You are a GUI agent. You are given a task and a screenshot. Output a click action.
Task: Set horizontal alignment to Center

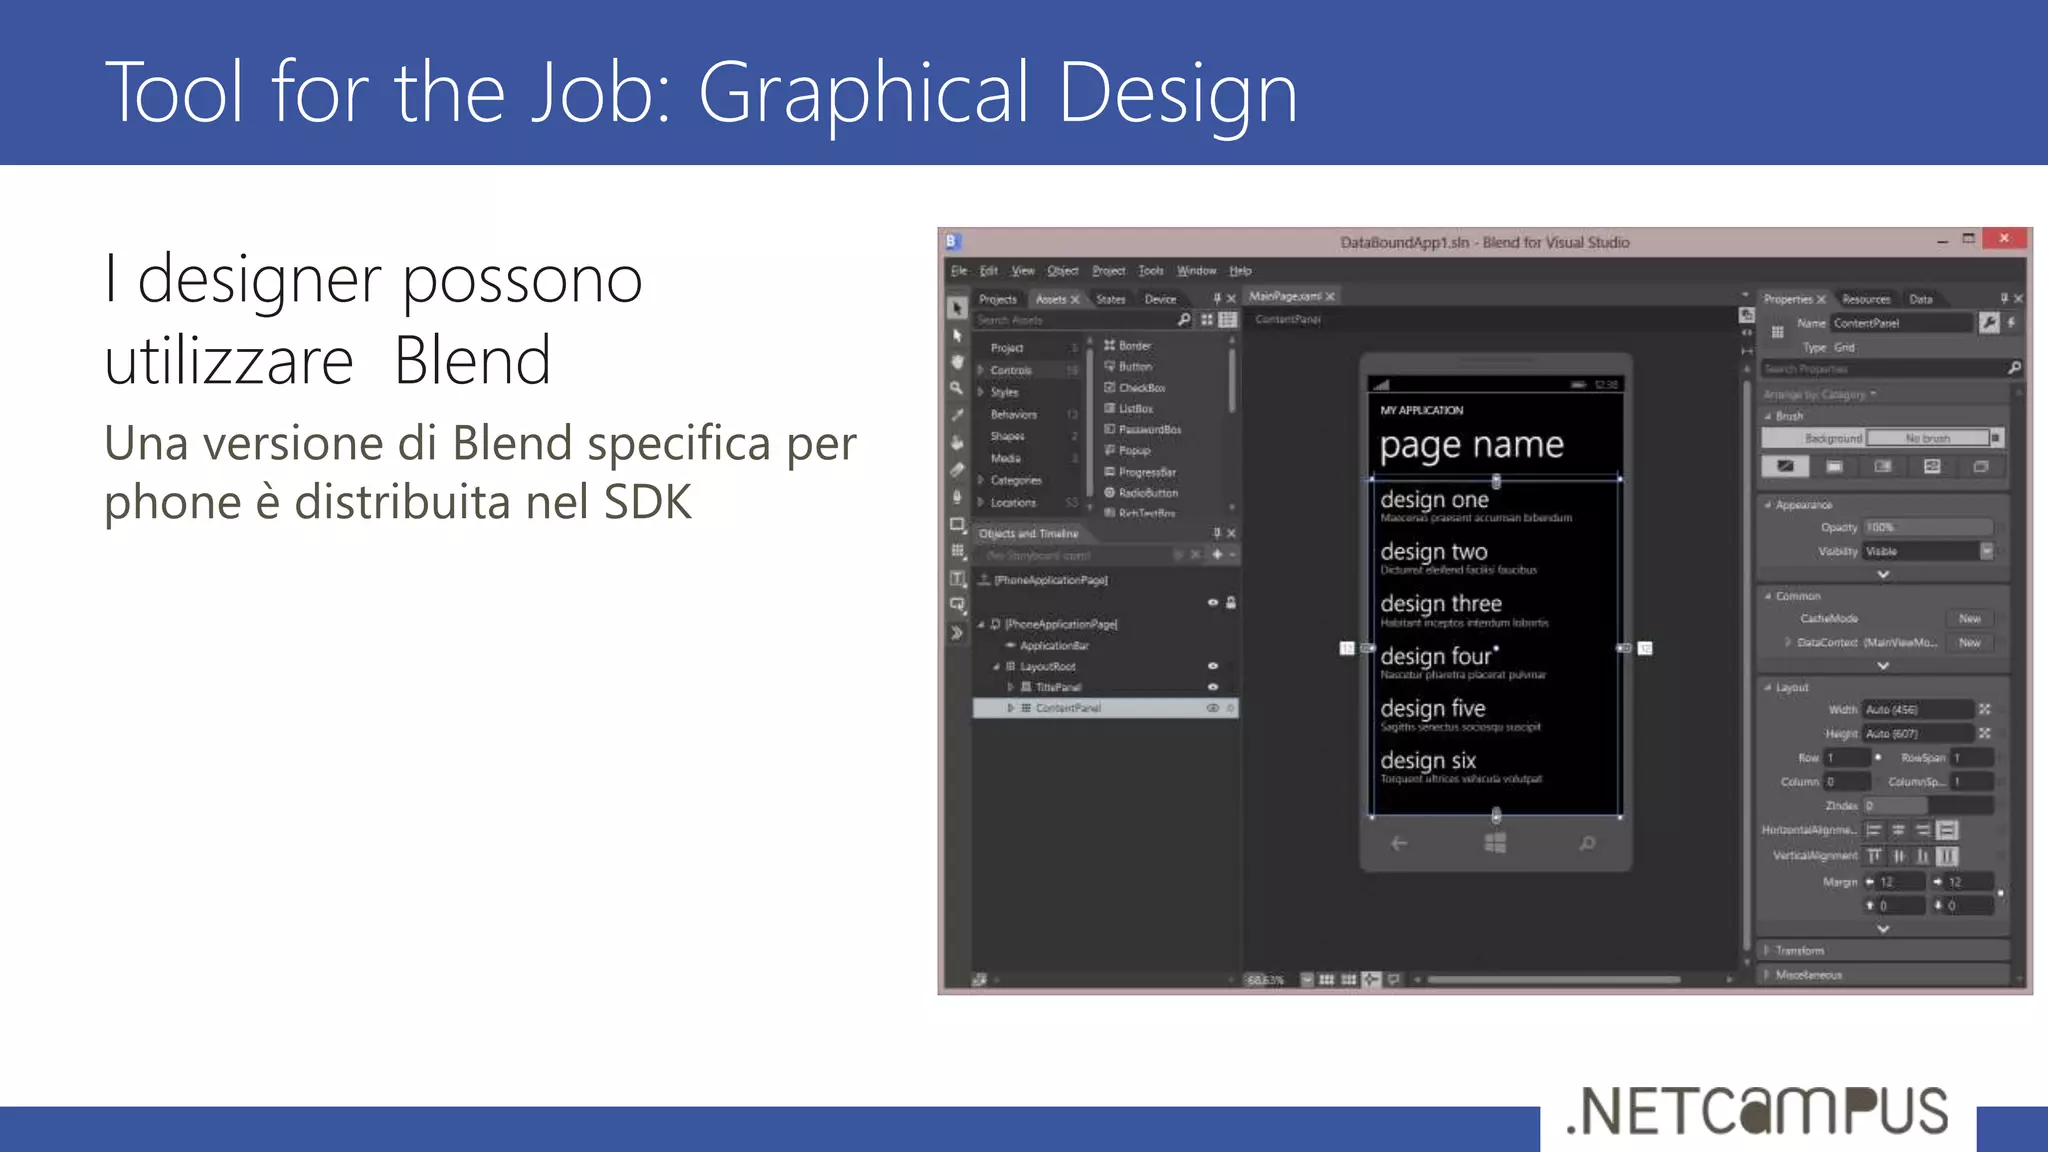coord(1898,830)
